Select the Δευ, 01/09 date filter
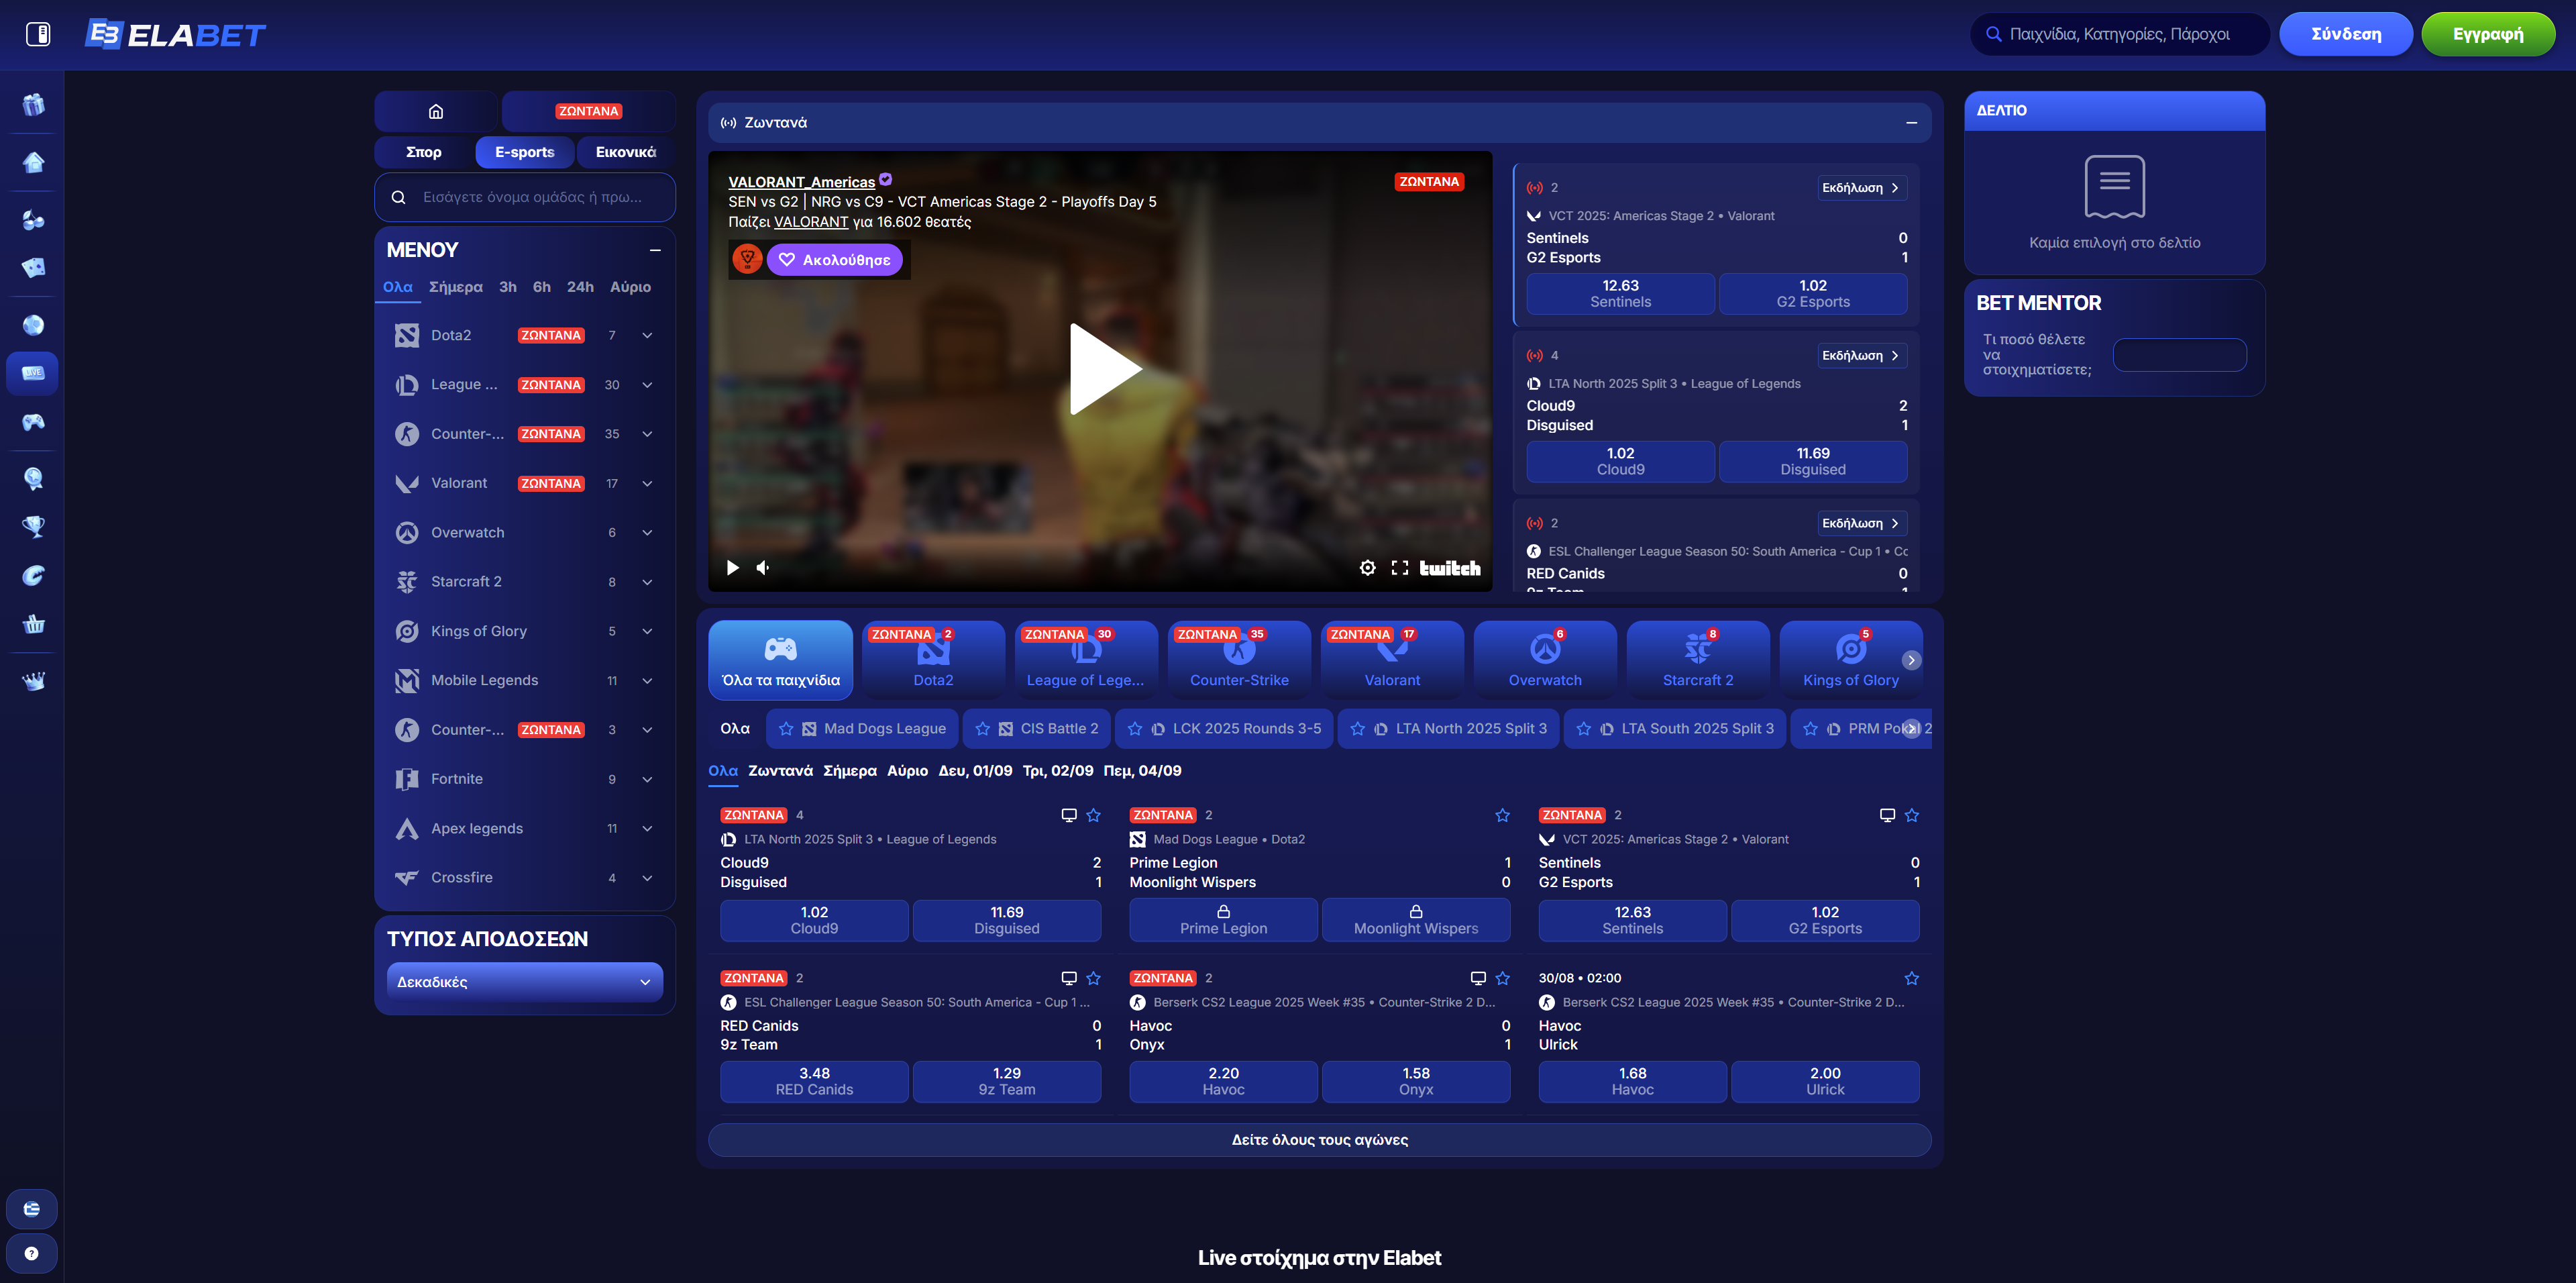This screenshot has width=2576, height=1283. 975,770
